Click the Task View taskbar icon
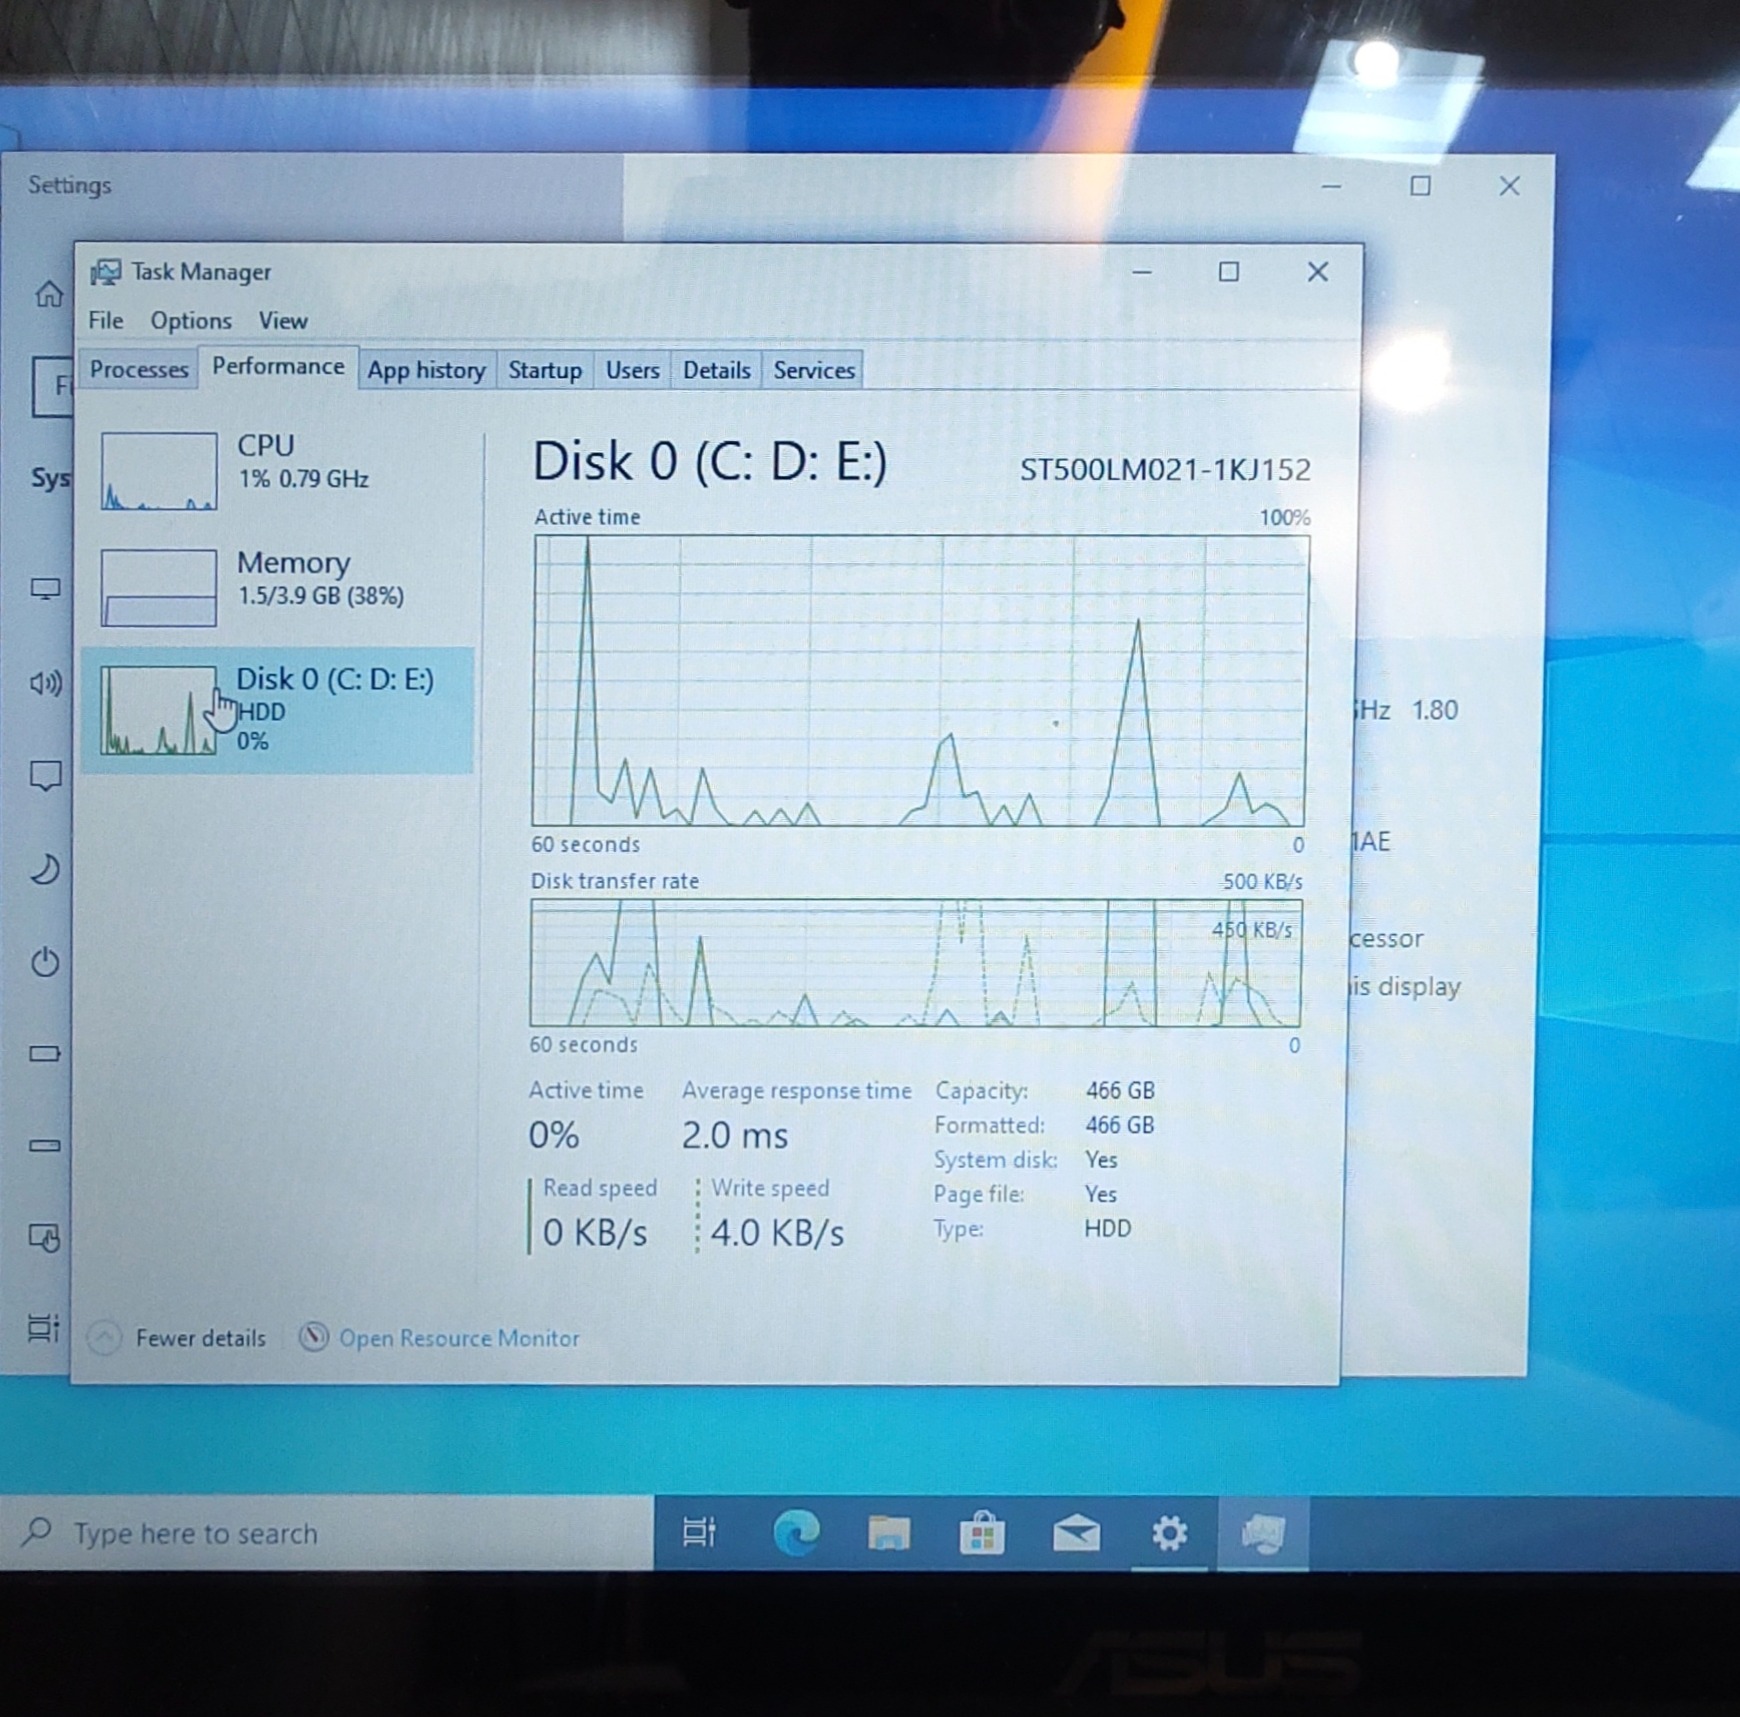 pos(699,1532)
